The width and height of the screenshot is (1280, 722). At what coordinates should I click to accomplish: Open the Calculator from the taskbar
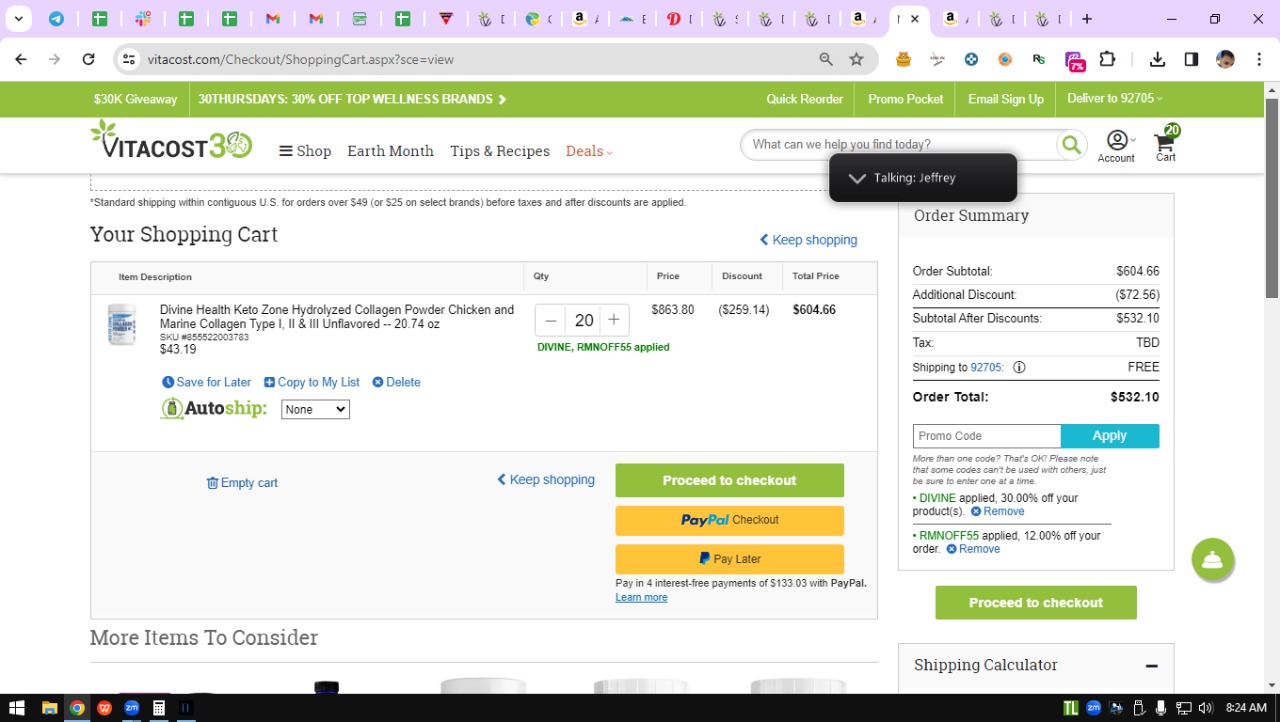[158, 708]
